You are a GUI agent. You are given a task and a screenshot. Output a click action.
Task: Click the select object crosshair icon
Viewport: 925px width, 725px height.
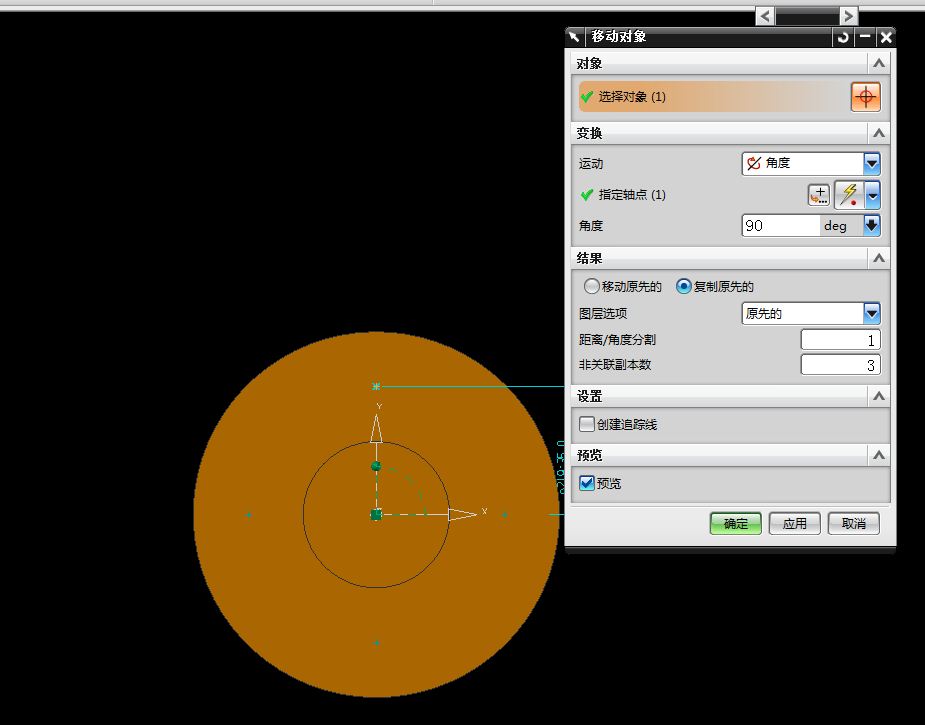[865, 97]
